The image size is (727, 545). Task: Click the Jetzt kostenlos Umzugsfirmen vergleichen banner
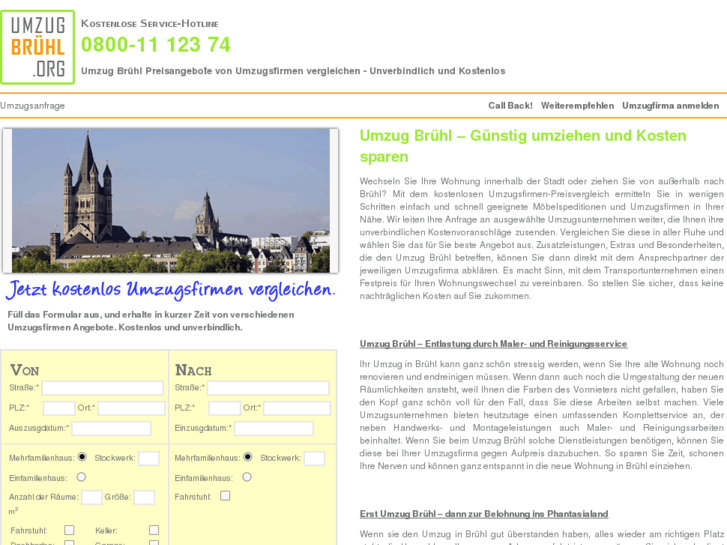point(171,289)
